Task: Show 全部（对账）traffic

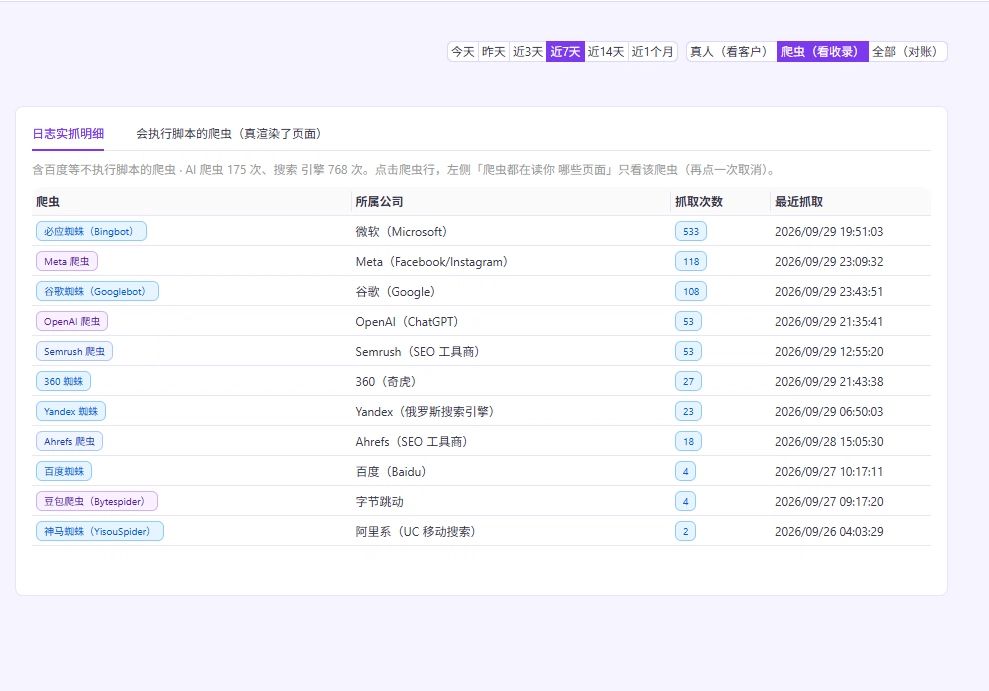Action: click(x=908, y=52)
